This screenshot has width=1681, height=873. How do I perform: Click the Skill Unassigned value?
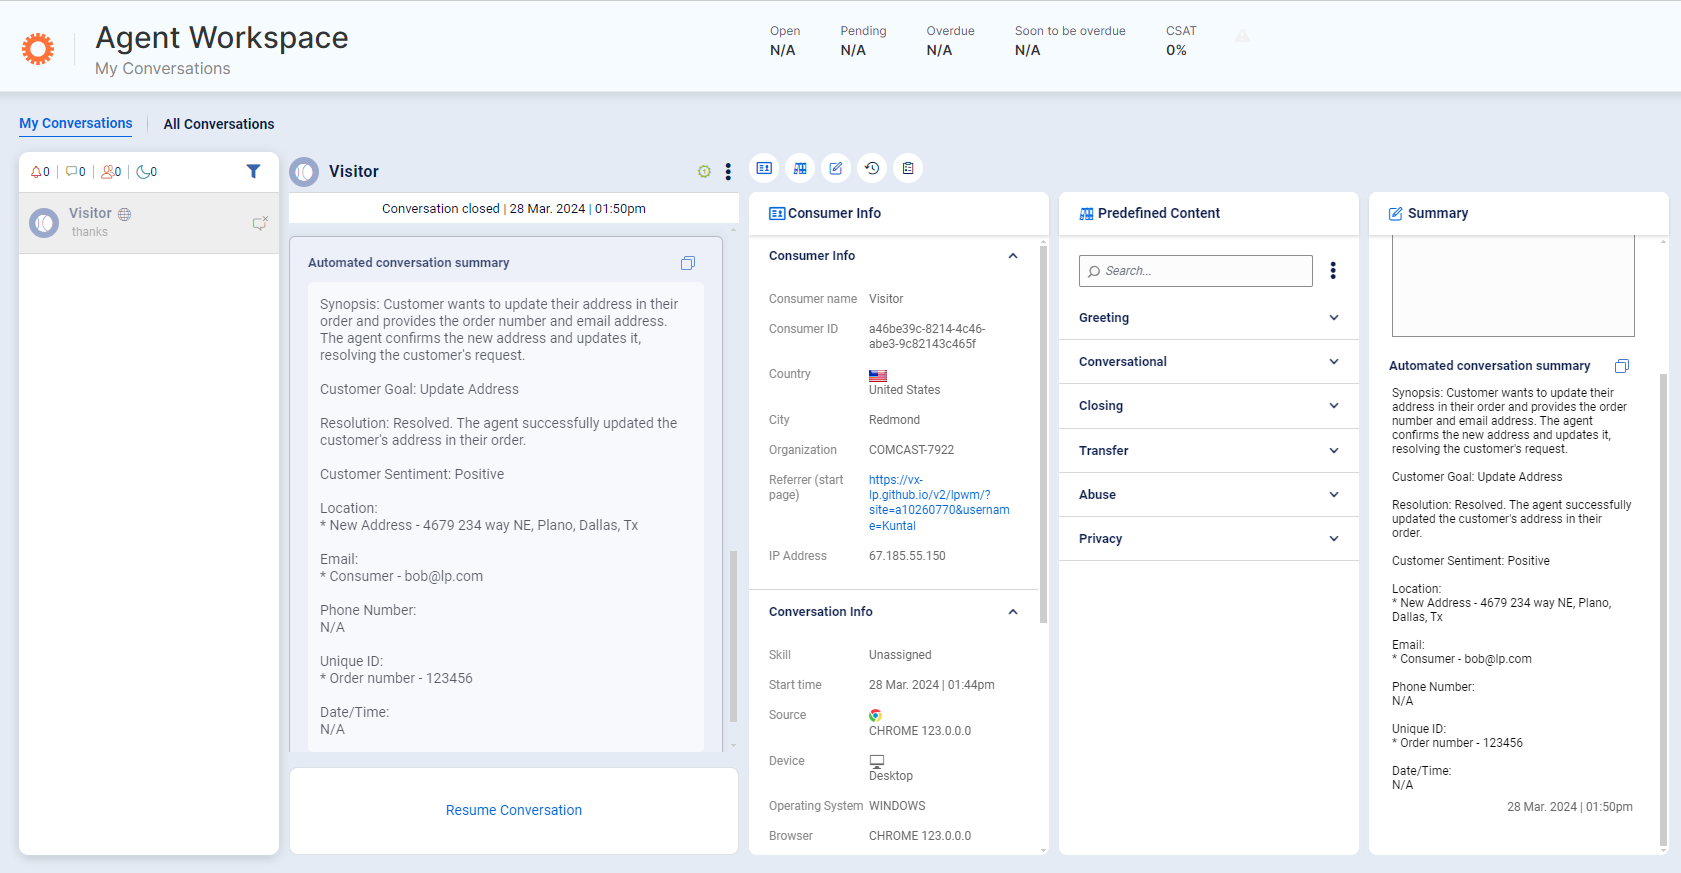click(900, 655)
